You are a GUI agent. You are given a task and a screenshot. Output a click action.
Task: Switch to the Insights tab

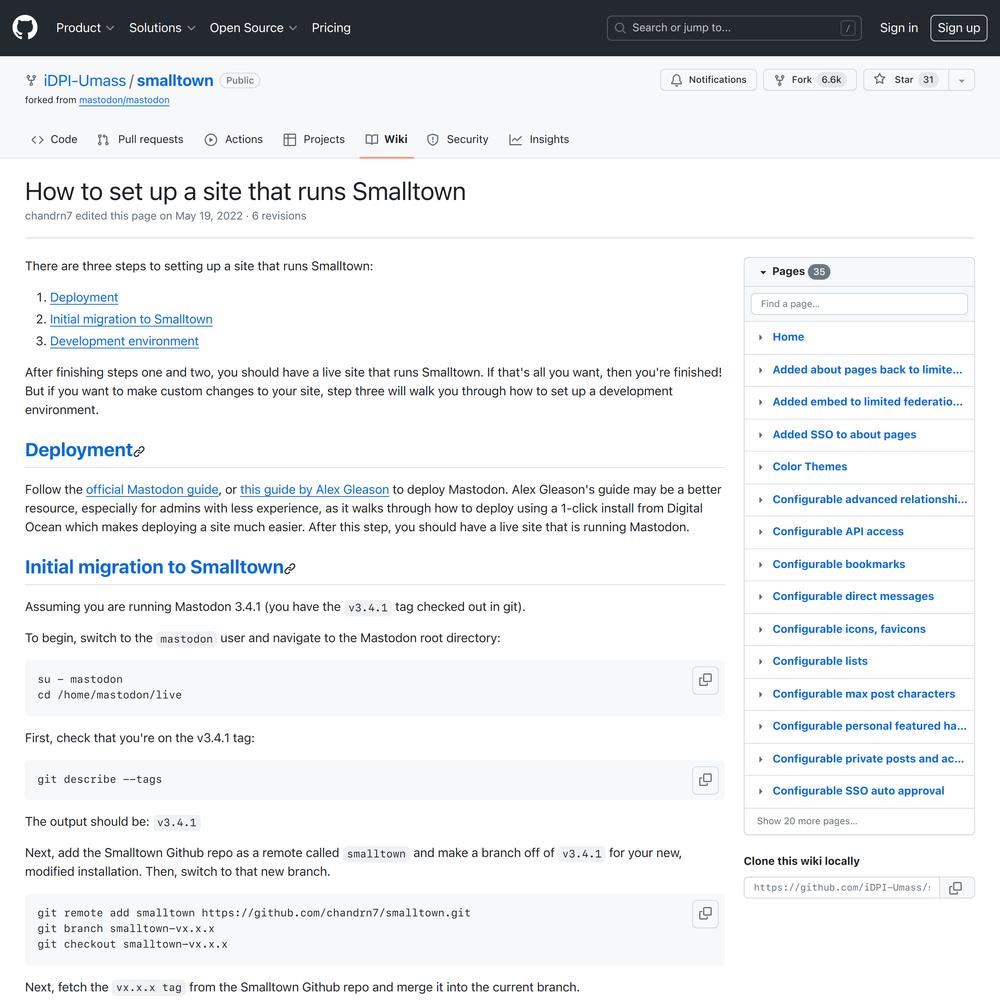[539, 140]
